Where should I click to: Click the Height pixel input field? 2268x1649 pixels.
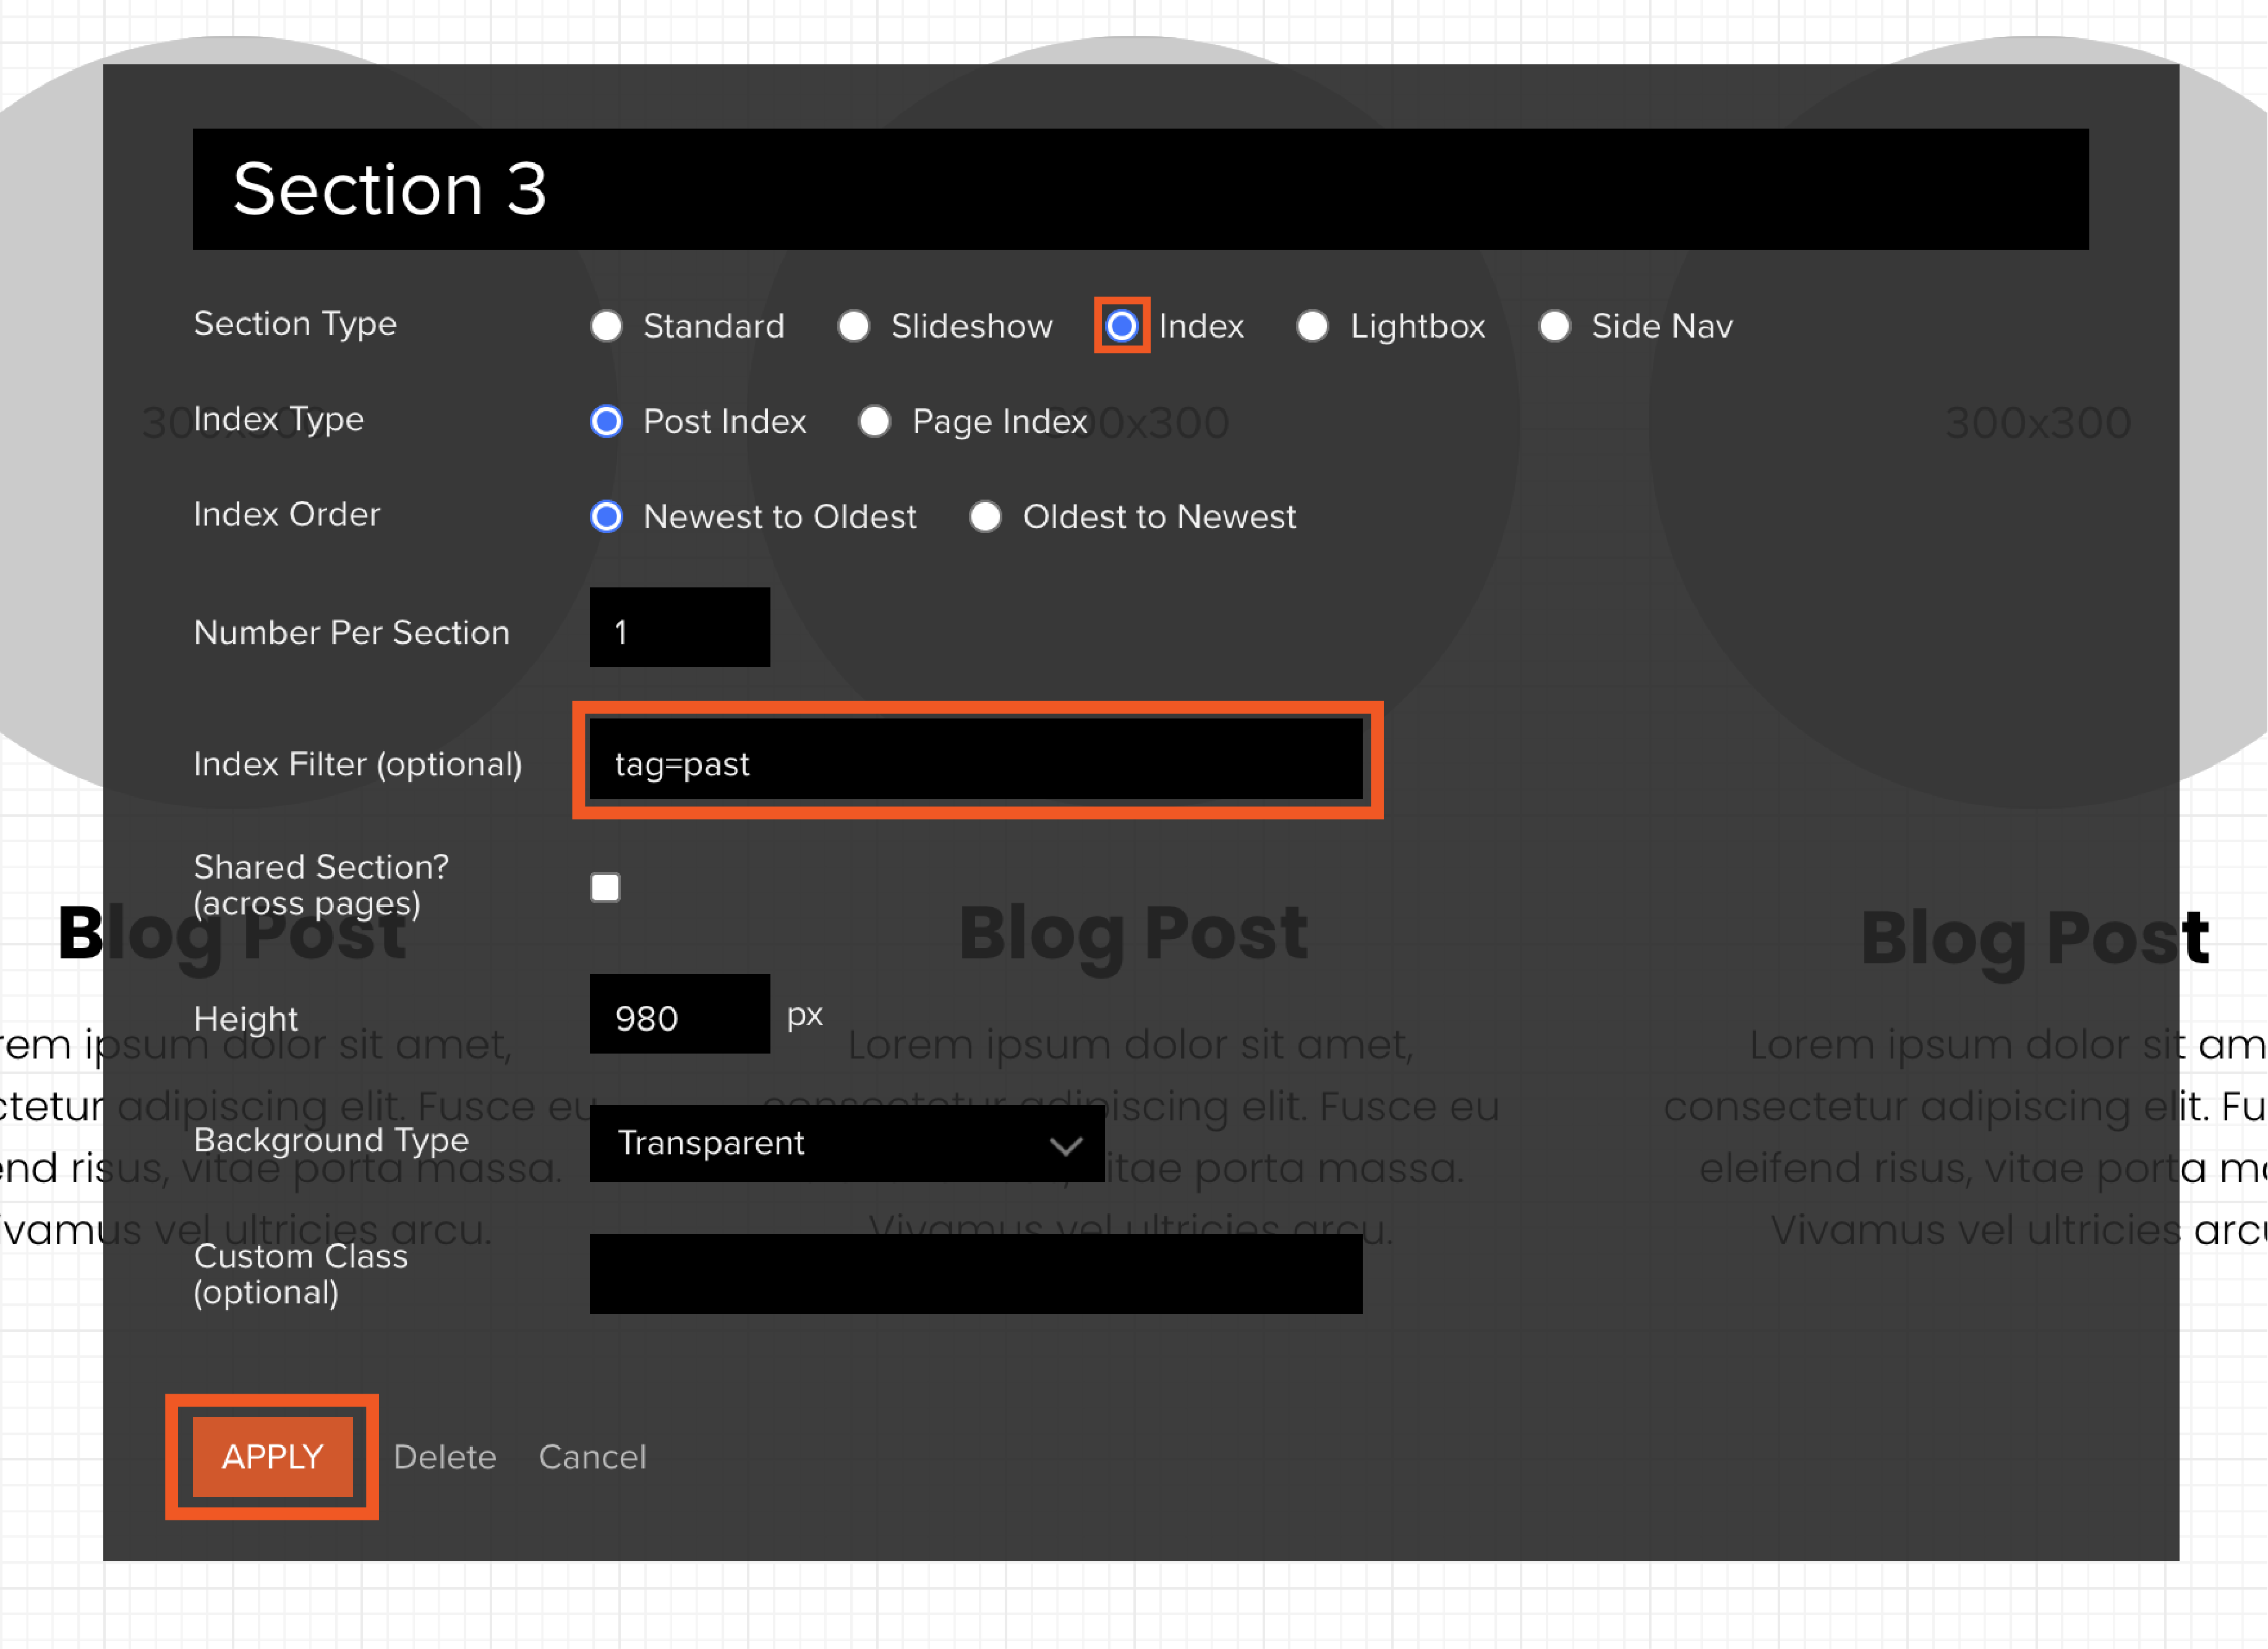click(x=679, y=1014)
